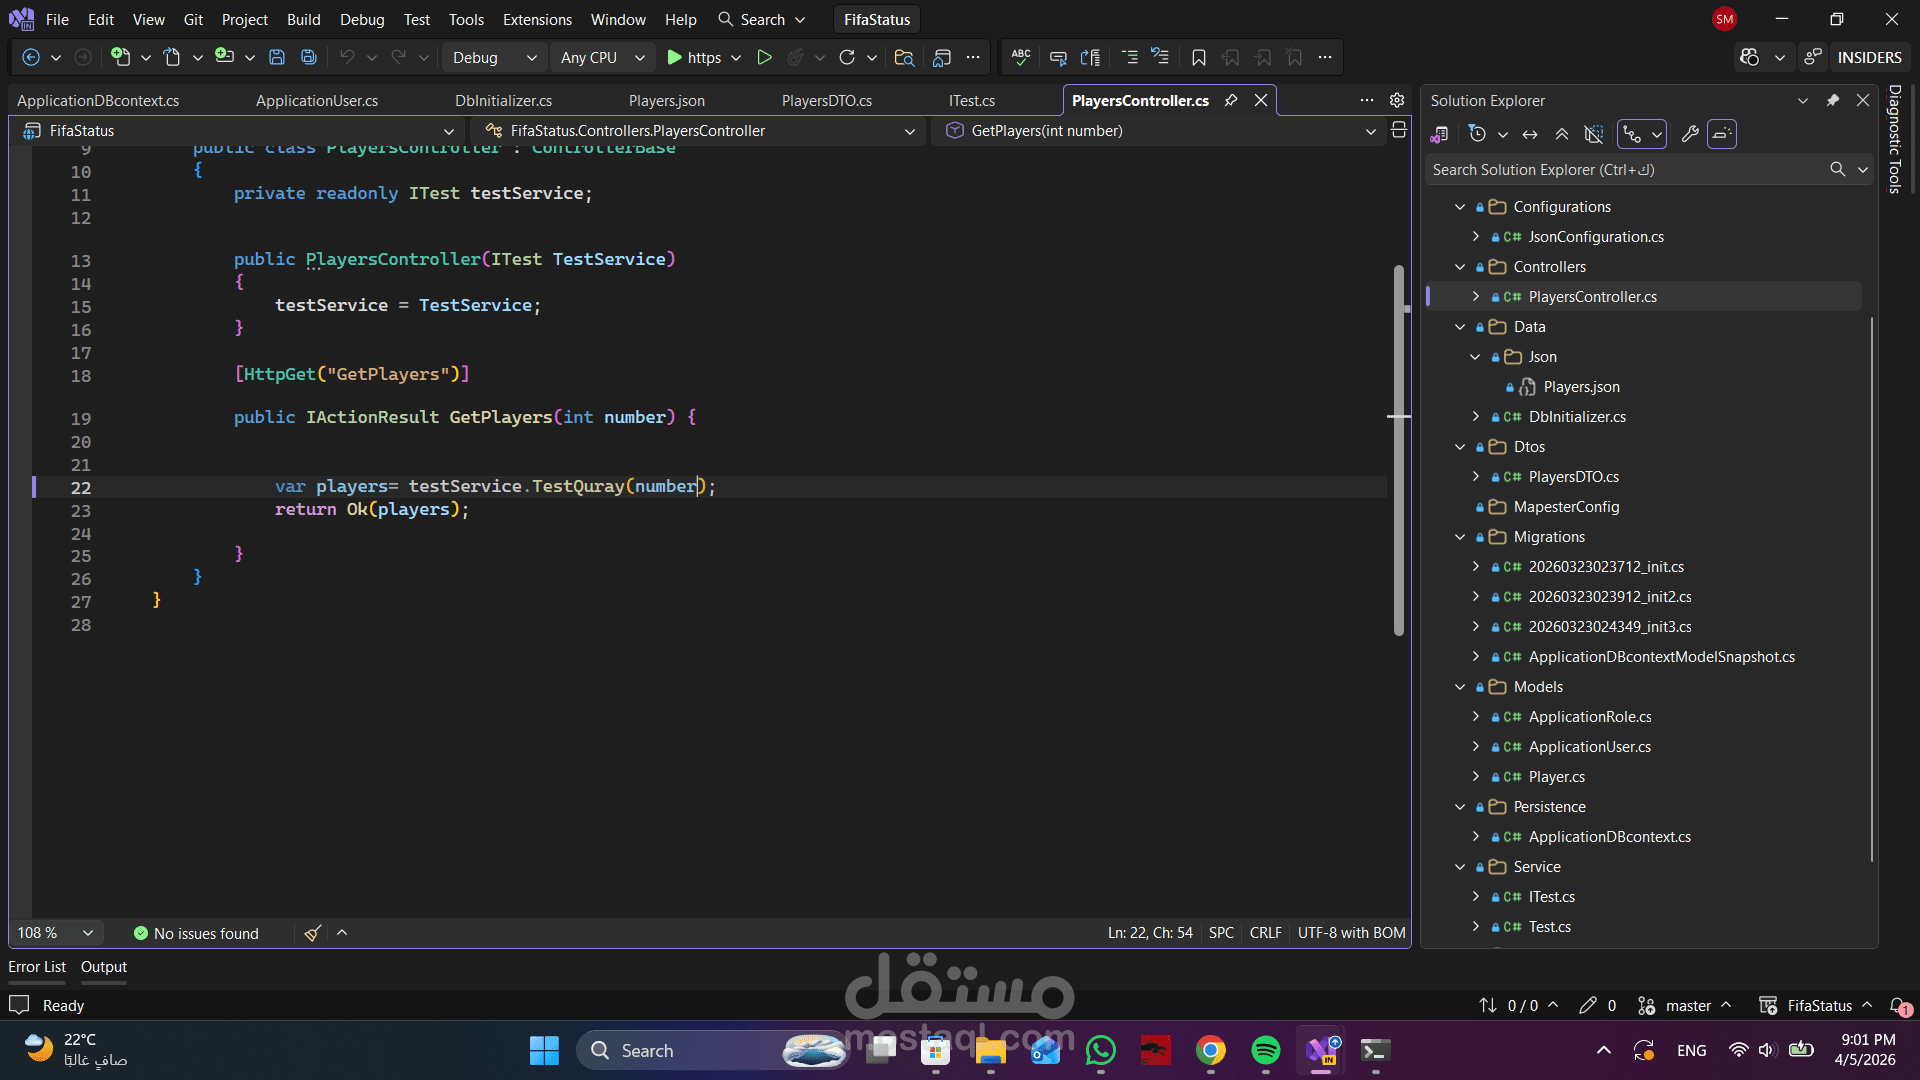Open Spotify from the taskbar
The width and height of the screenshot is (1920, 1080).
coord(1265,1050)
